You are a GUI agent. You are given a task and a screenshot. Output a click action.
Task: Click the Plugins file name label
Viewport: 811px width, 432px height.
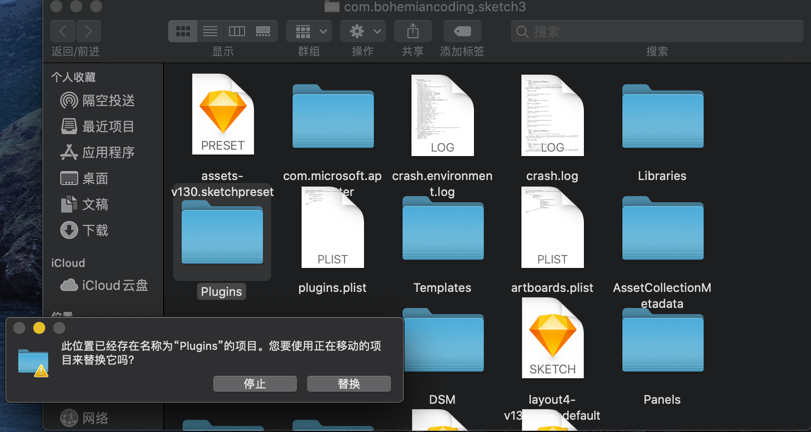click(221, 292)
